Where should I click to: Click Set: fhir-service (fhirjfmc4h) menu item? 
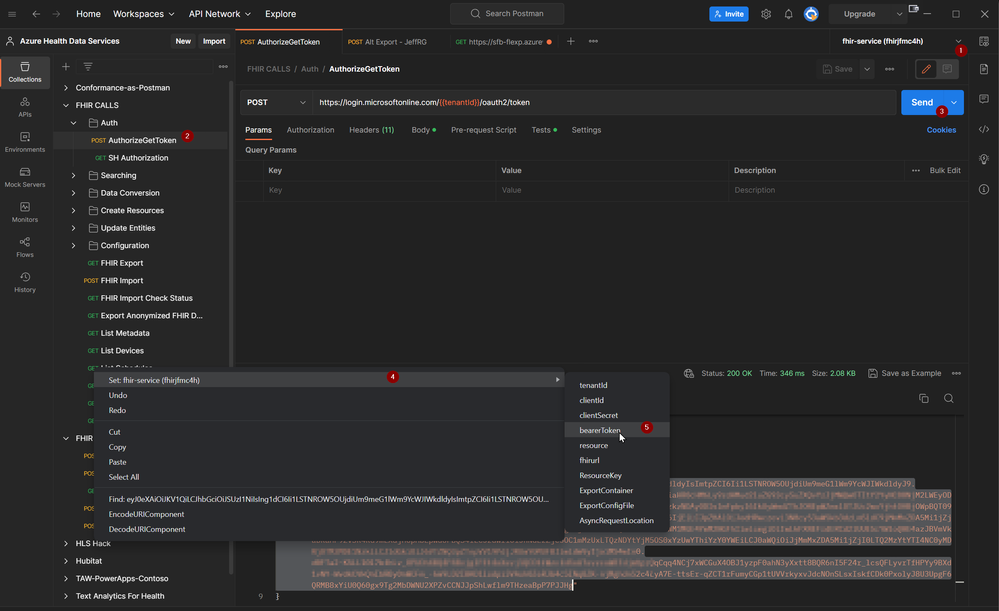tap(328, 380)
